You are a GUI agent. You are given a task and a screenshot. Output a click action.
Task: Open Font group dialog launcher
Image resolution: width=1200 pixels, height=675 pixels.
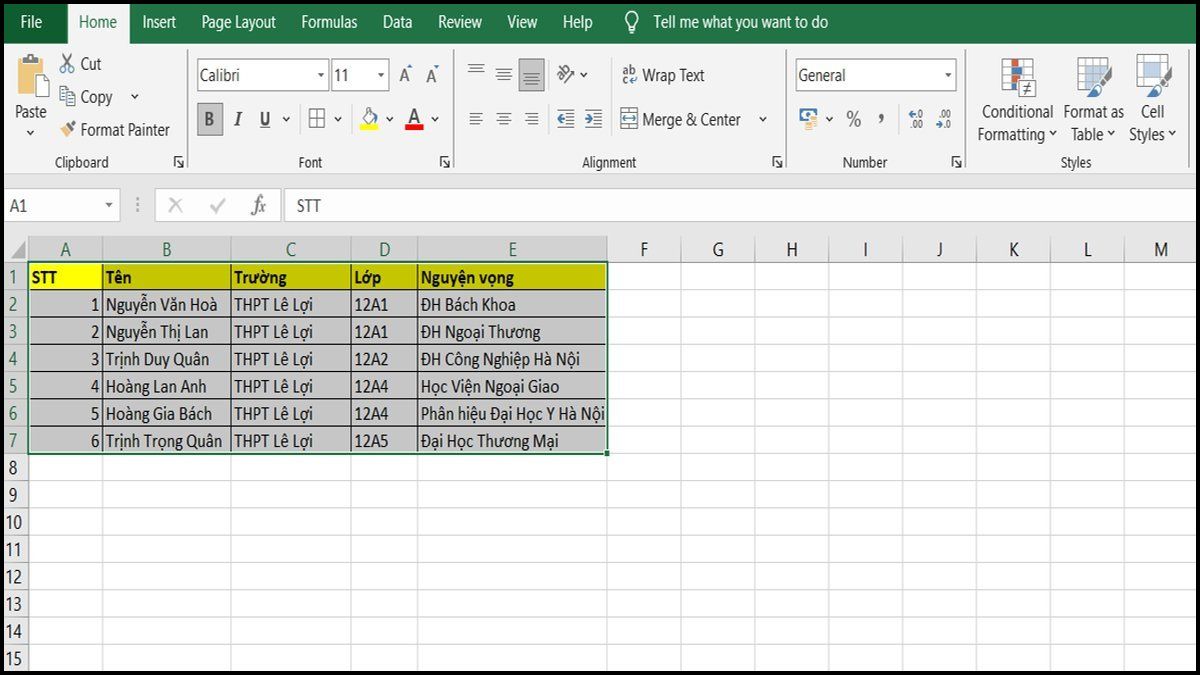pos(445,162)
